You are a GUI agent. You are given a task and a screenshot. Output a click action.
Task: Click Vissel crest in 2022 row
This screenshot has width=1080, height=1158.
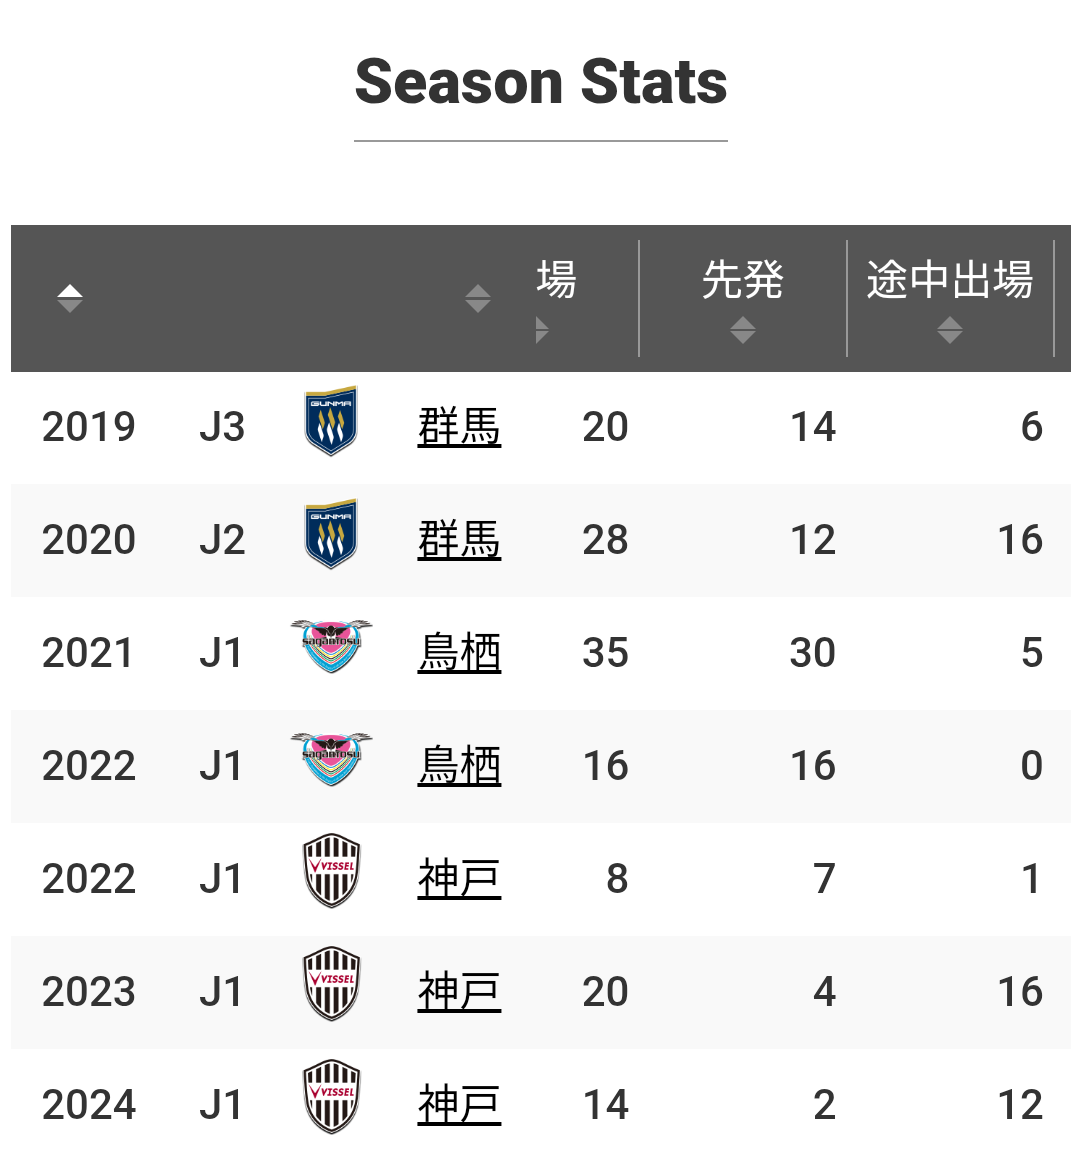tap(332, 871)
